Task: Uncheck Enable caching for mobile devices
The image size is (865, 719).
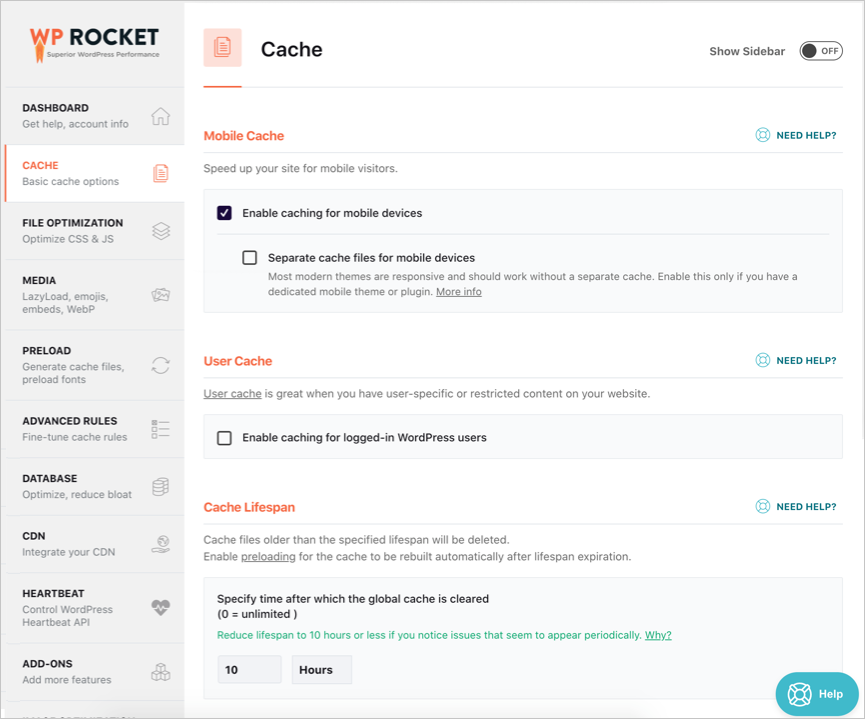Action: tap(224, 213)
